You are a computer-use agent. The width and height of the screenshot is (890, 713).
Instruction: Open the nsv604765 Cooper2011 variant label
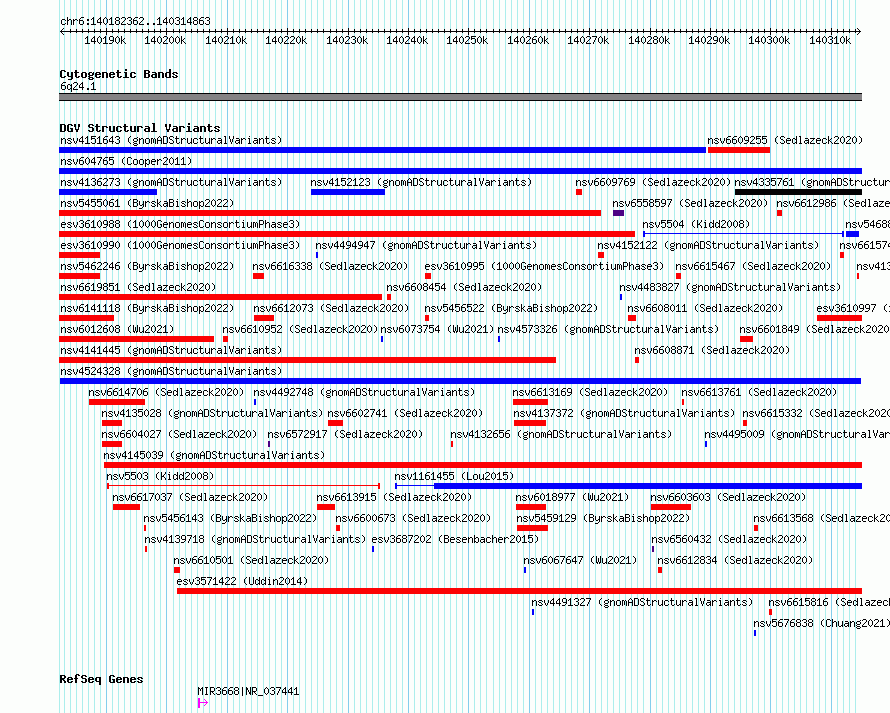coord(126,161)
